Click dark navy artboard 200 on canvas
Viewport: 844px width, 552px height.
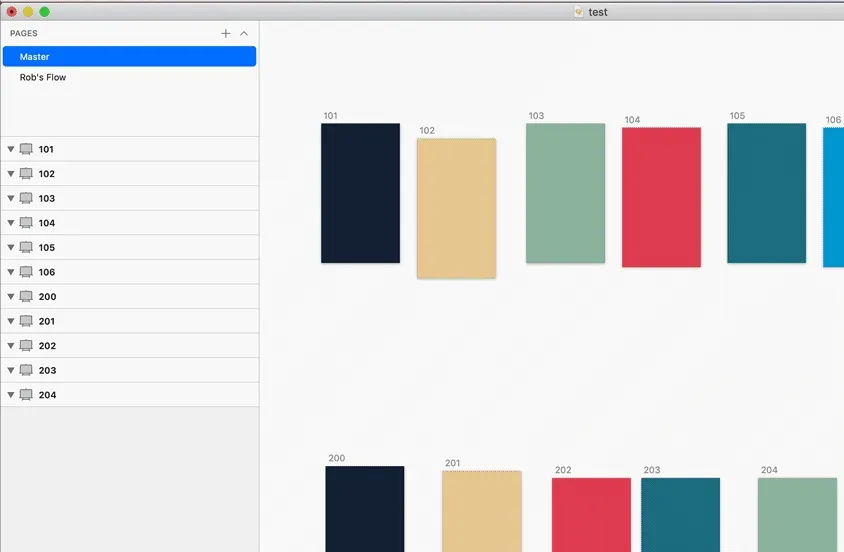click(x=365, y=509)
